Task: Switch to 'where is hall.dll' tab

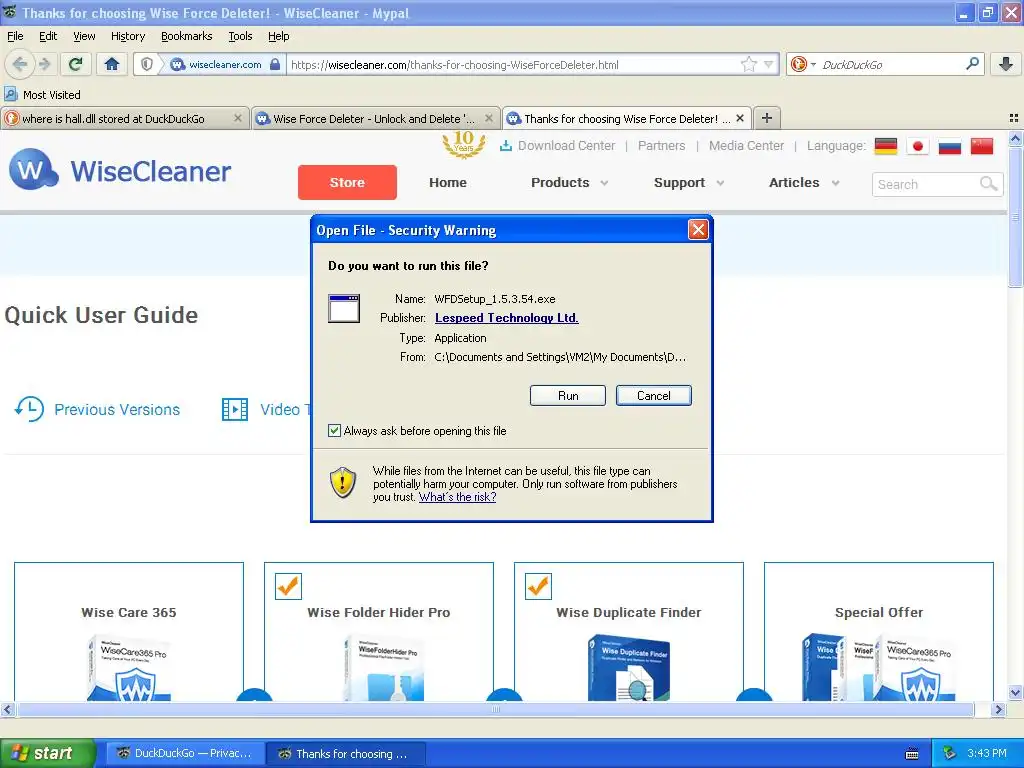Action: 125,118
